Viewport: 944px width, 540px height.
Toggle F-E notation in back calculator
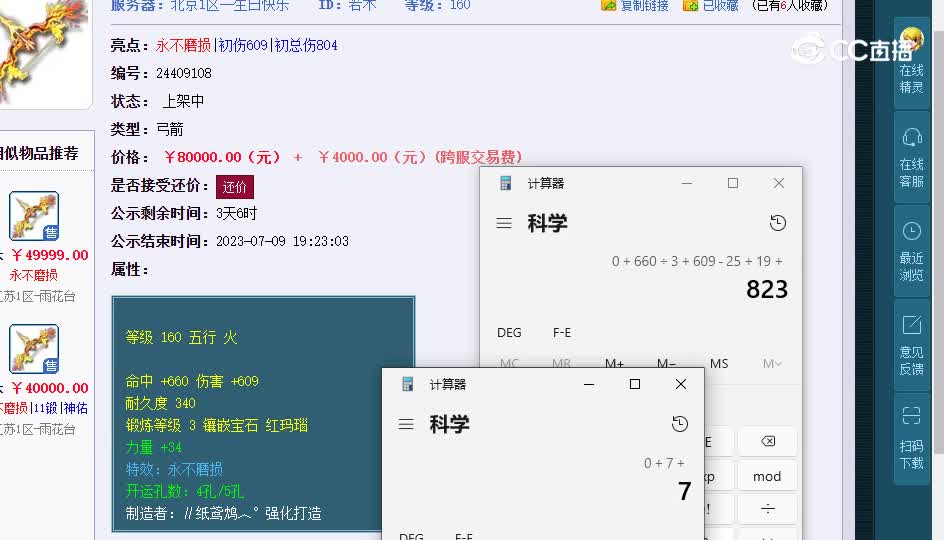point(562,332)
